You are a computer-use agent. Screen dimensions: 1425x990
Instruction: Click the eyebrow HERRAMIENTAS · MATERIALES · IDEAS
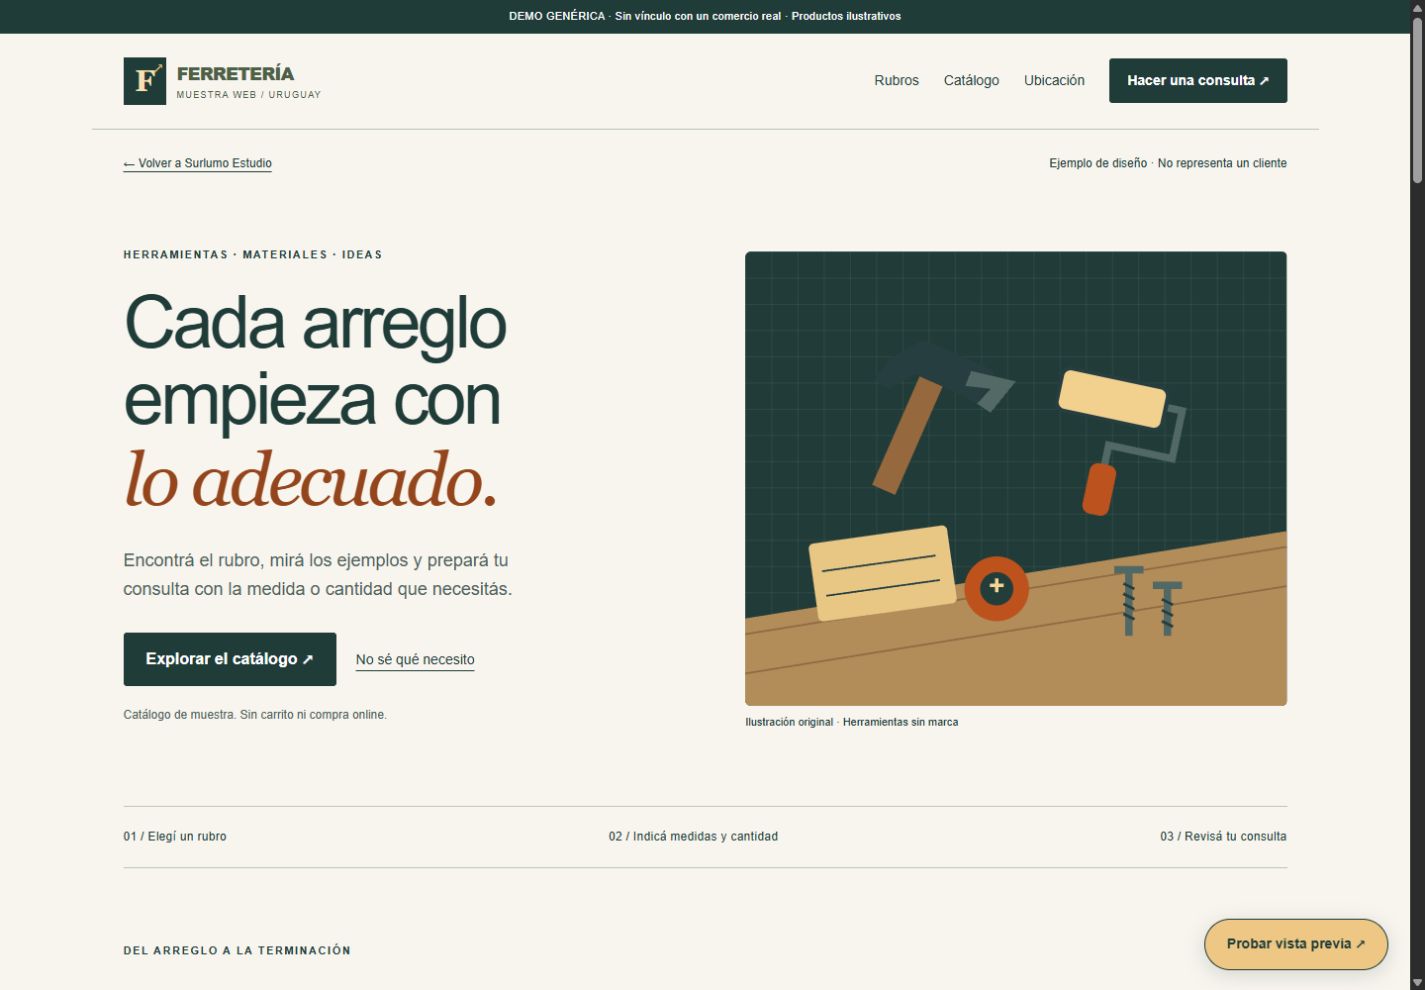point(253,255)
